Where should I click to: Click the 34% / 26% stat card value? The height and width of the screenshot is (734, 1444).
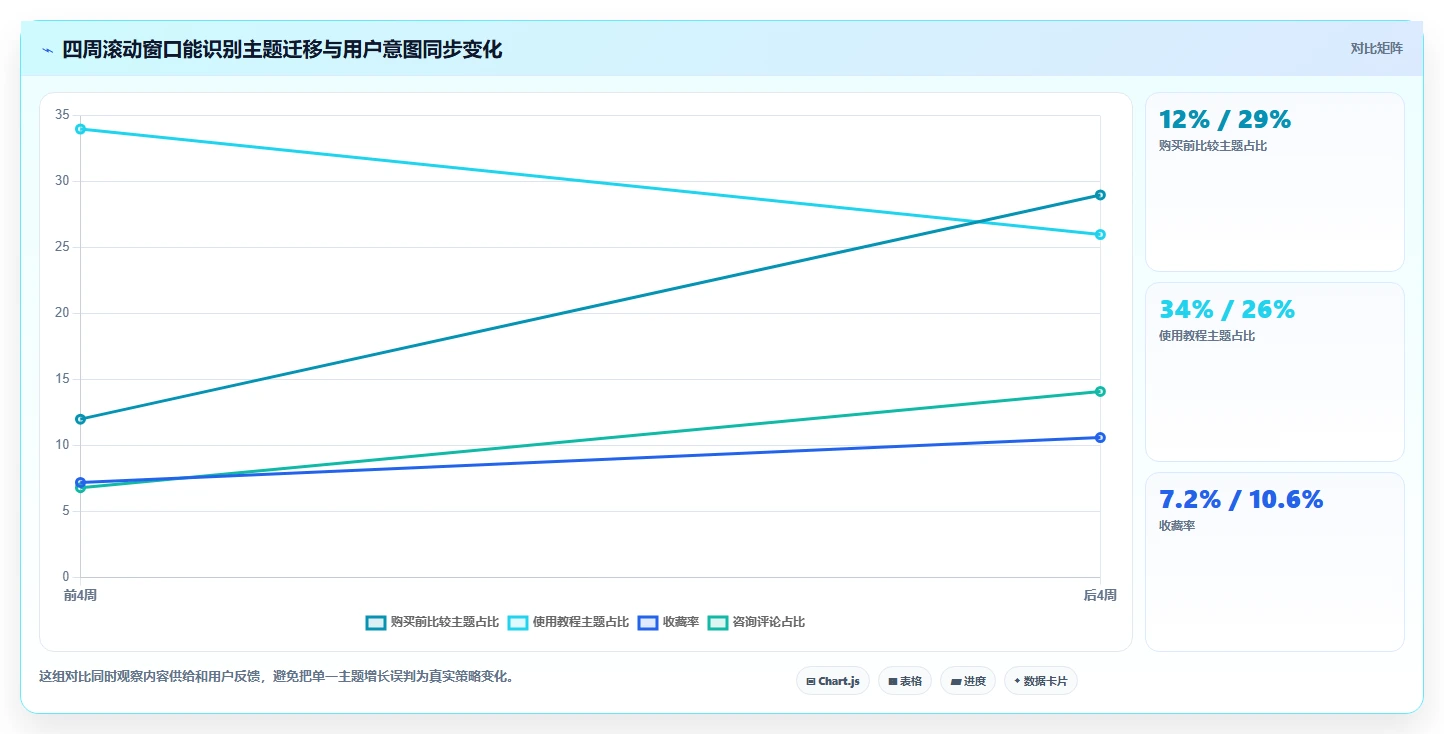(x=1227, y=310)
